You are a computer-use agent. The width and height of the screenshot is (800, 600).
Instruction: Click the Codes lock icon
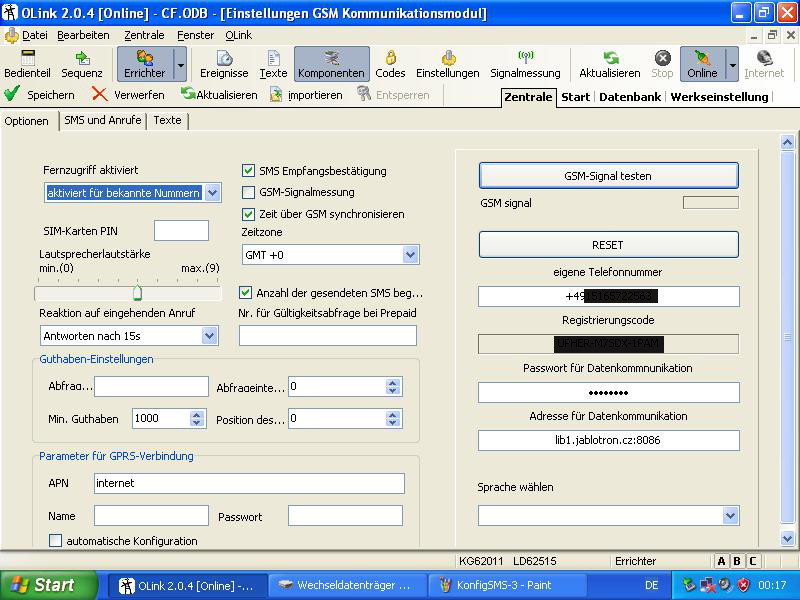pyautogui.click(x=390, y=59)
